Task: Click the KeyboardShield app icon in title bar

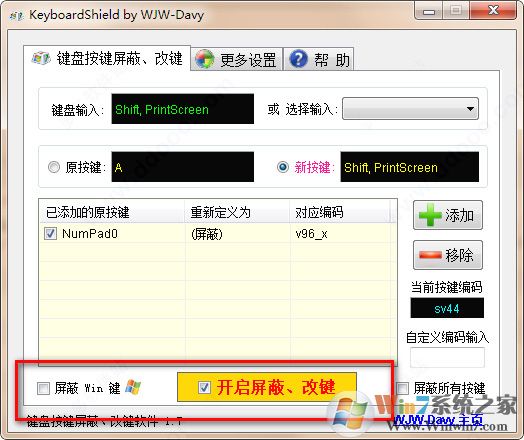Action: (x=16, y=16)
